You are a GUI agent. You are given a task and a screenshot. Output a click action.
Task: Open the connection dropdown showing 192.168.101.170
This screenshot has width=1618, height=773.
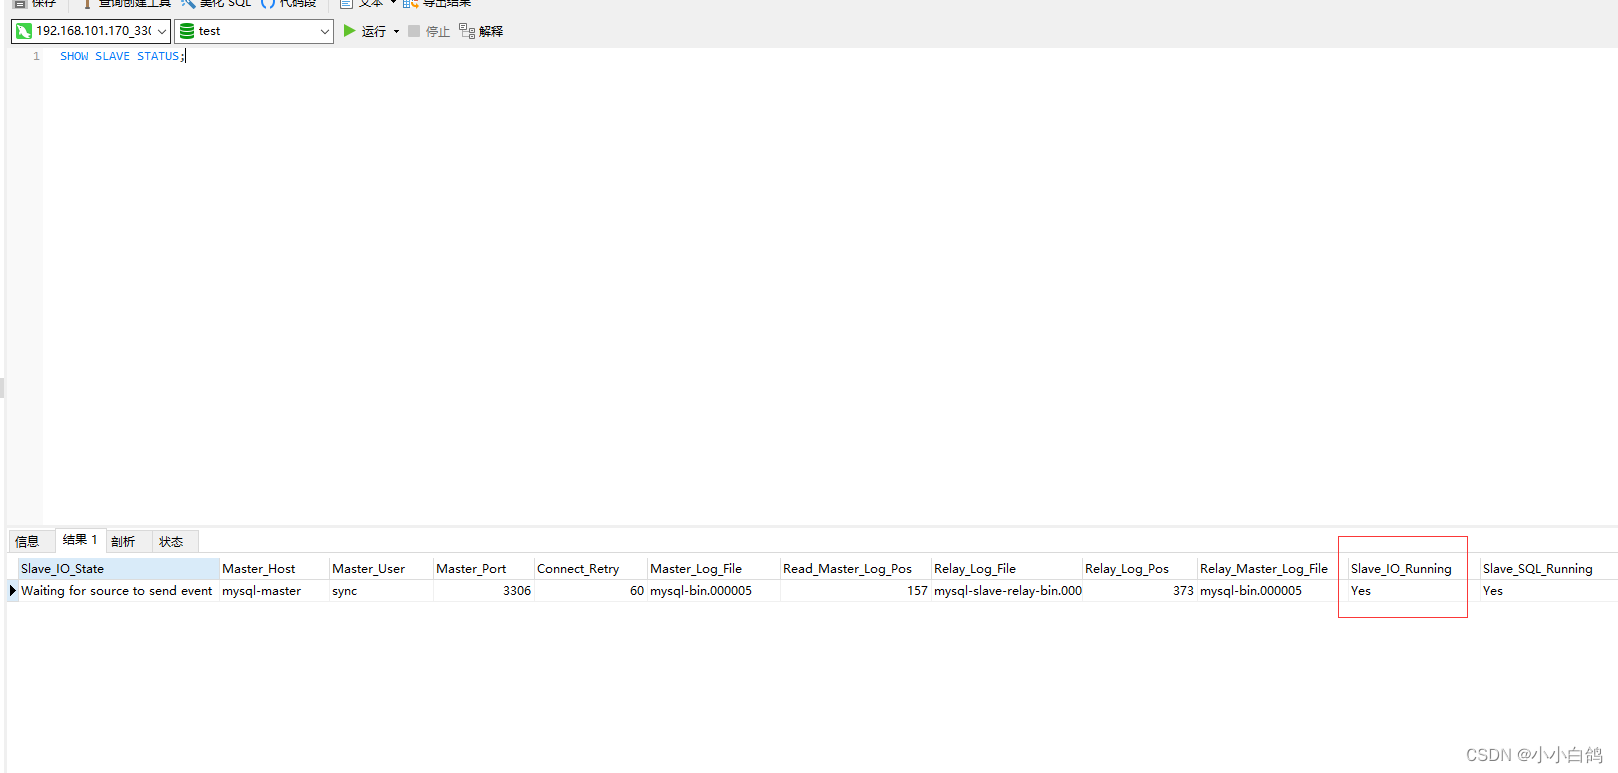point(91,31)
